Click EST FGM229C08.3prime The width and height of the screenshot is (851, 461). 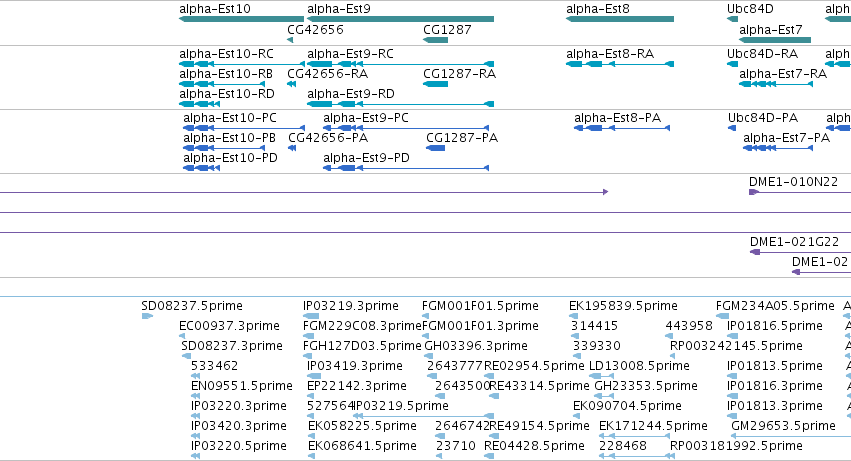362,326
